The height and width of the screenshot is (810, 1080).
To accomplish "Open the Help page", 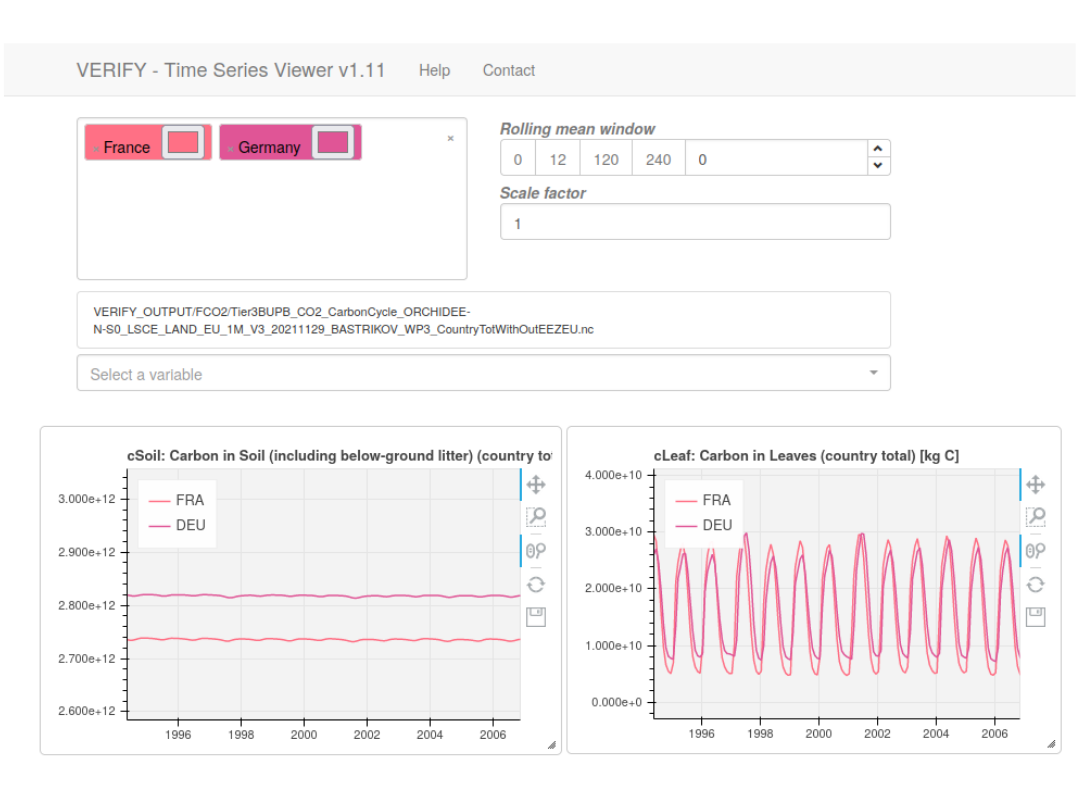I will 435,70.
